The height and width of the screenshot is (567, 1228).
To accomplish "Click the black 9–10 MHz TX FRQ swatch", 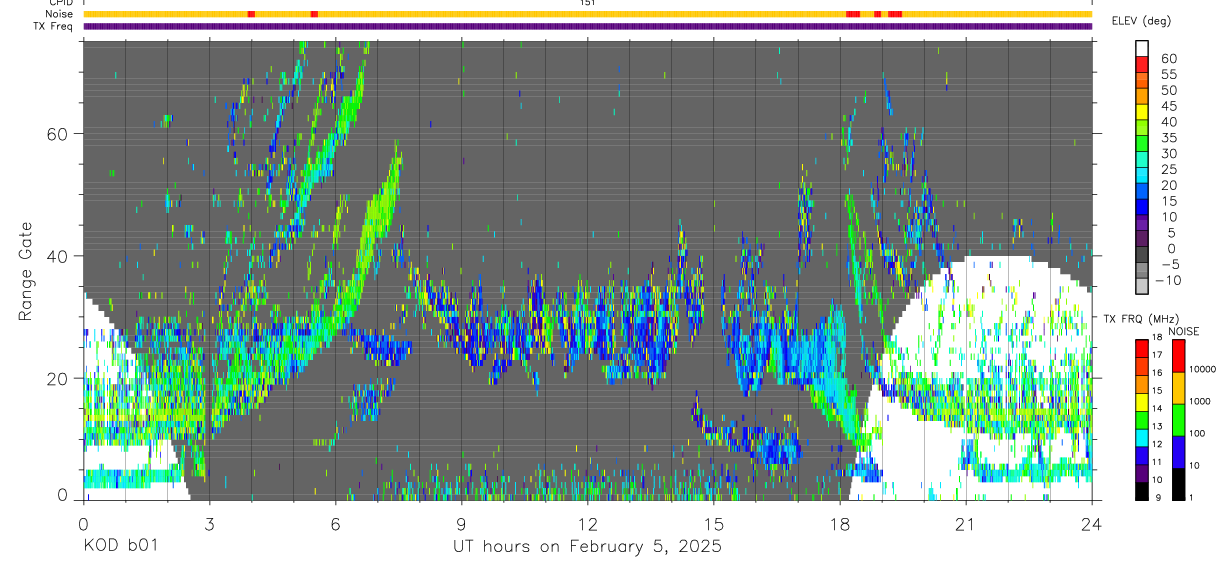I will 1142,490.
